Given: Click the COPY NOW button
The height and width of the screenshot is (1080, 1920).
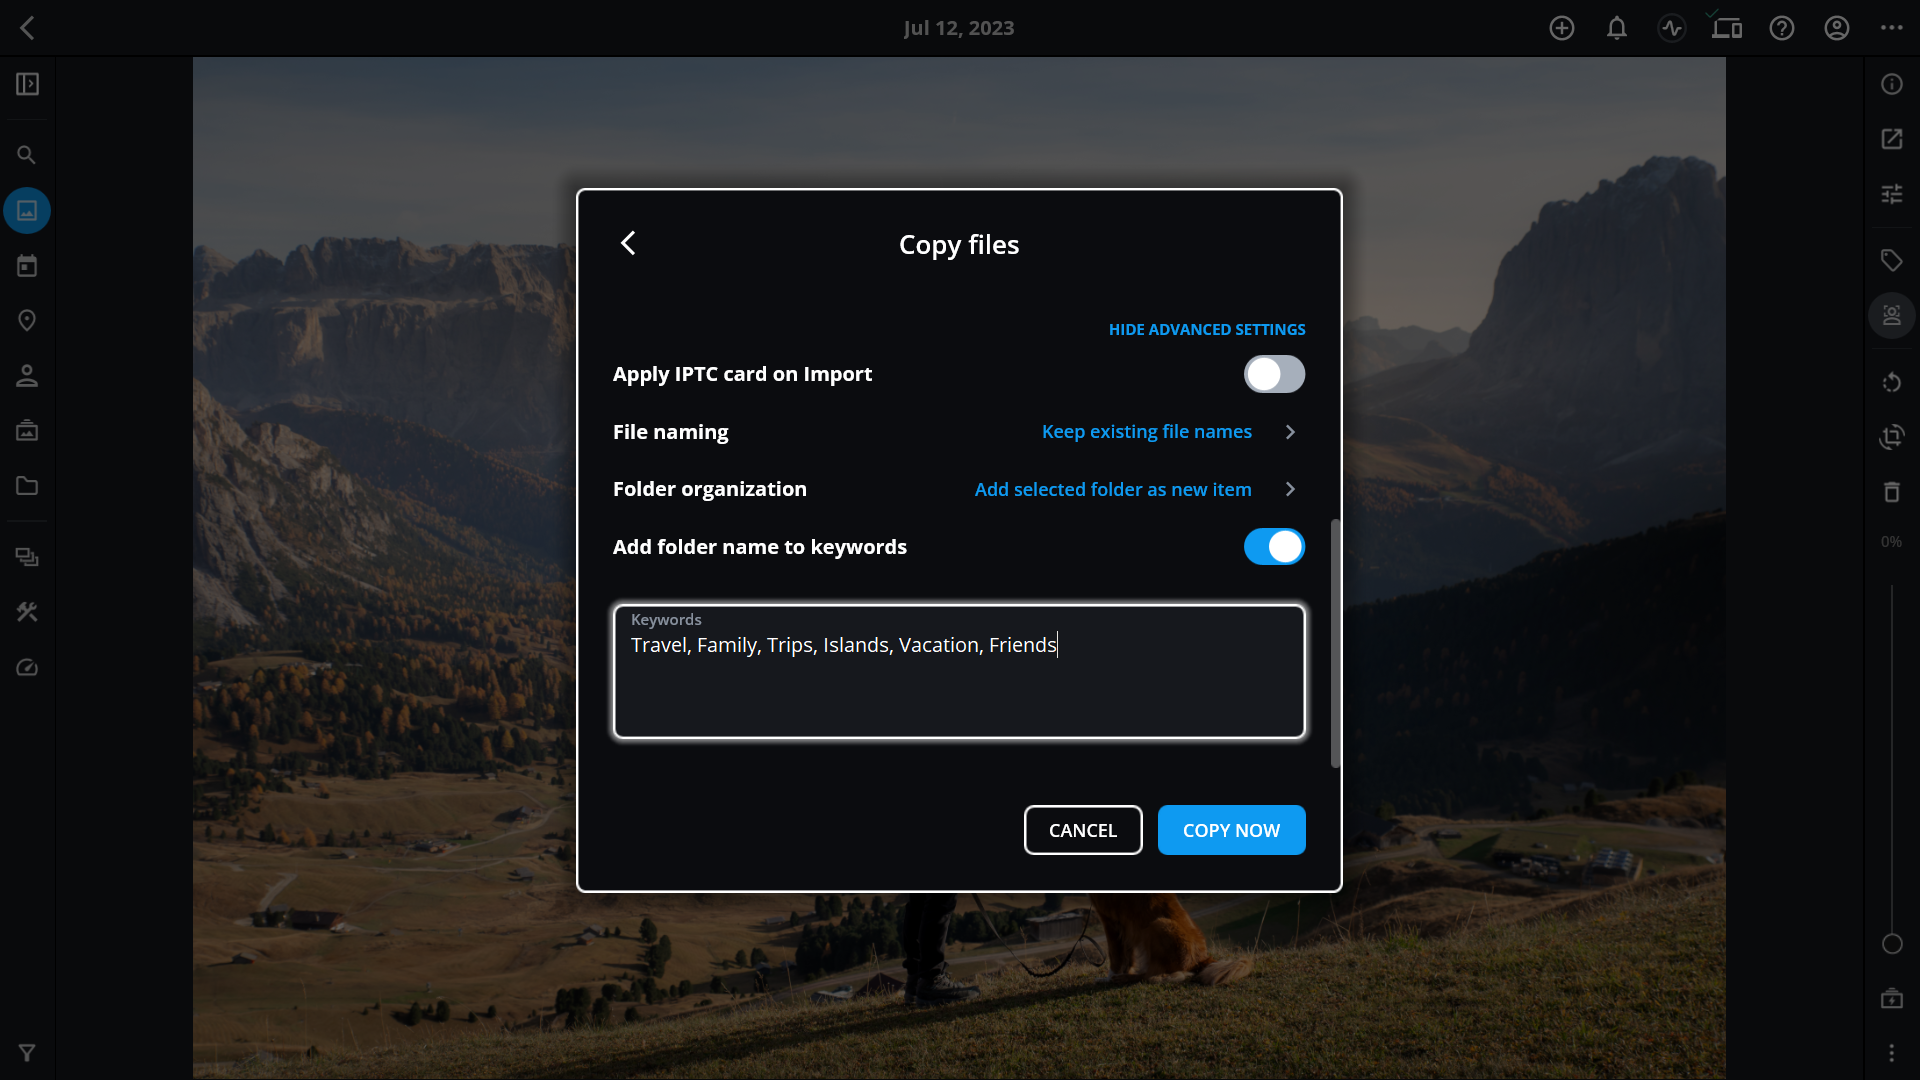Looking at the screenshot, I should pos(1231,830).
